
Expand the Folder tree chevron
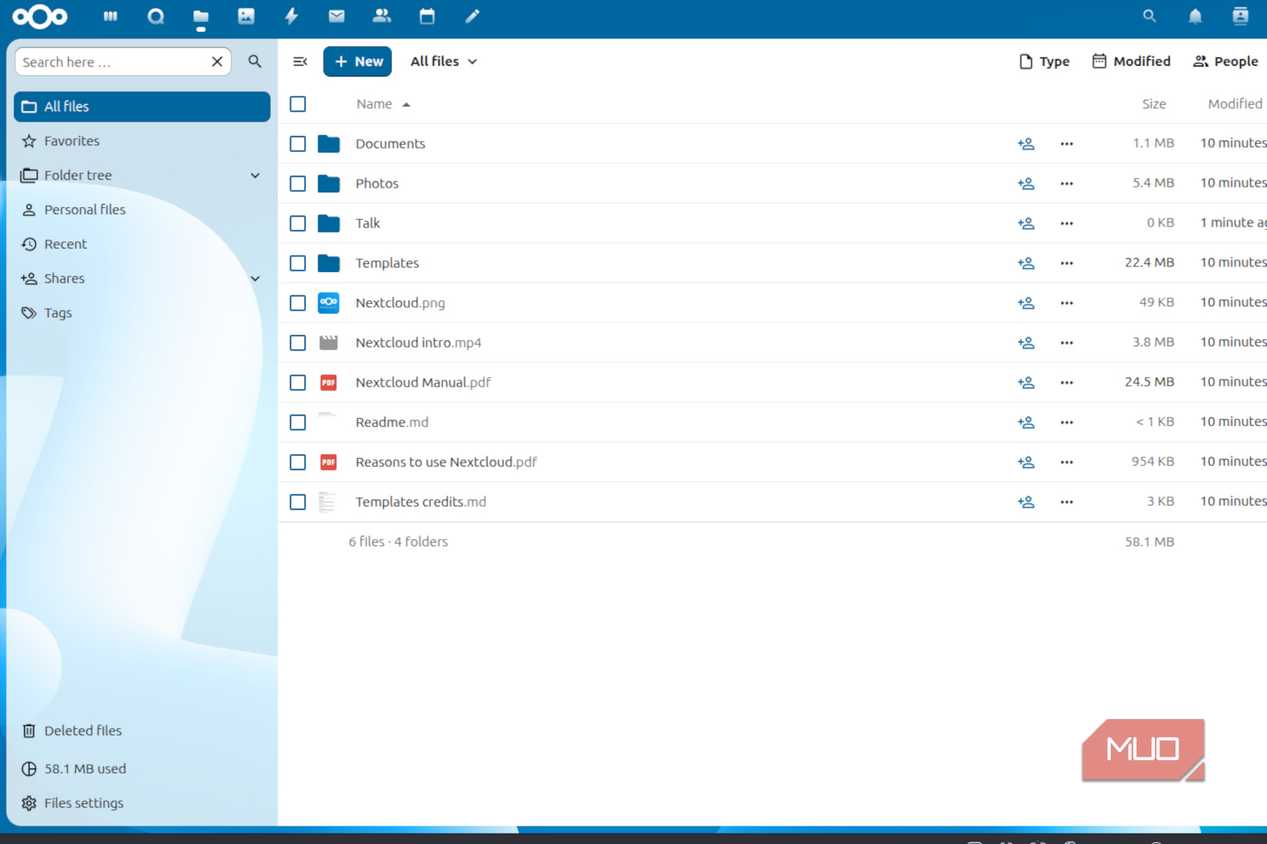point(255,176)
